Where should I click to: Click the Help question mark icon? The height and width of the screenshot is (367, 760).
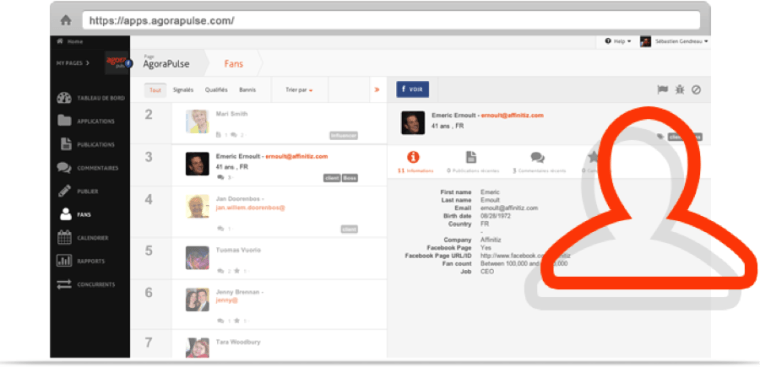608,42
